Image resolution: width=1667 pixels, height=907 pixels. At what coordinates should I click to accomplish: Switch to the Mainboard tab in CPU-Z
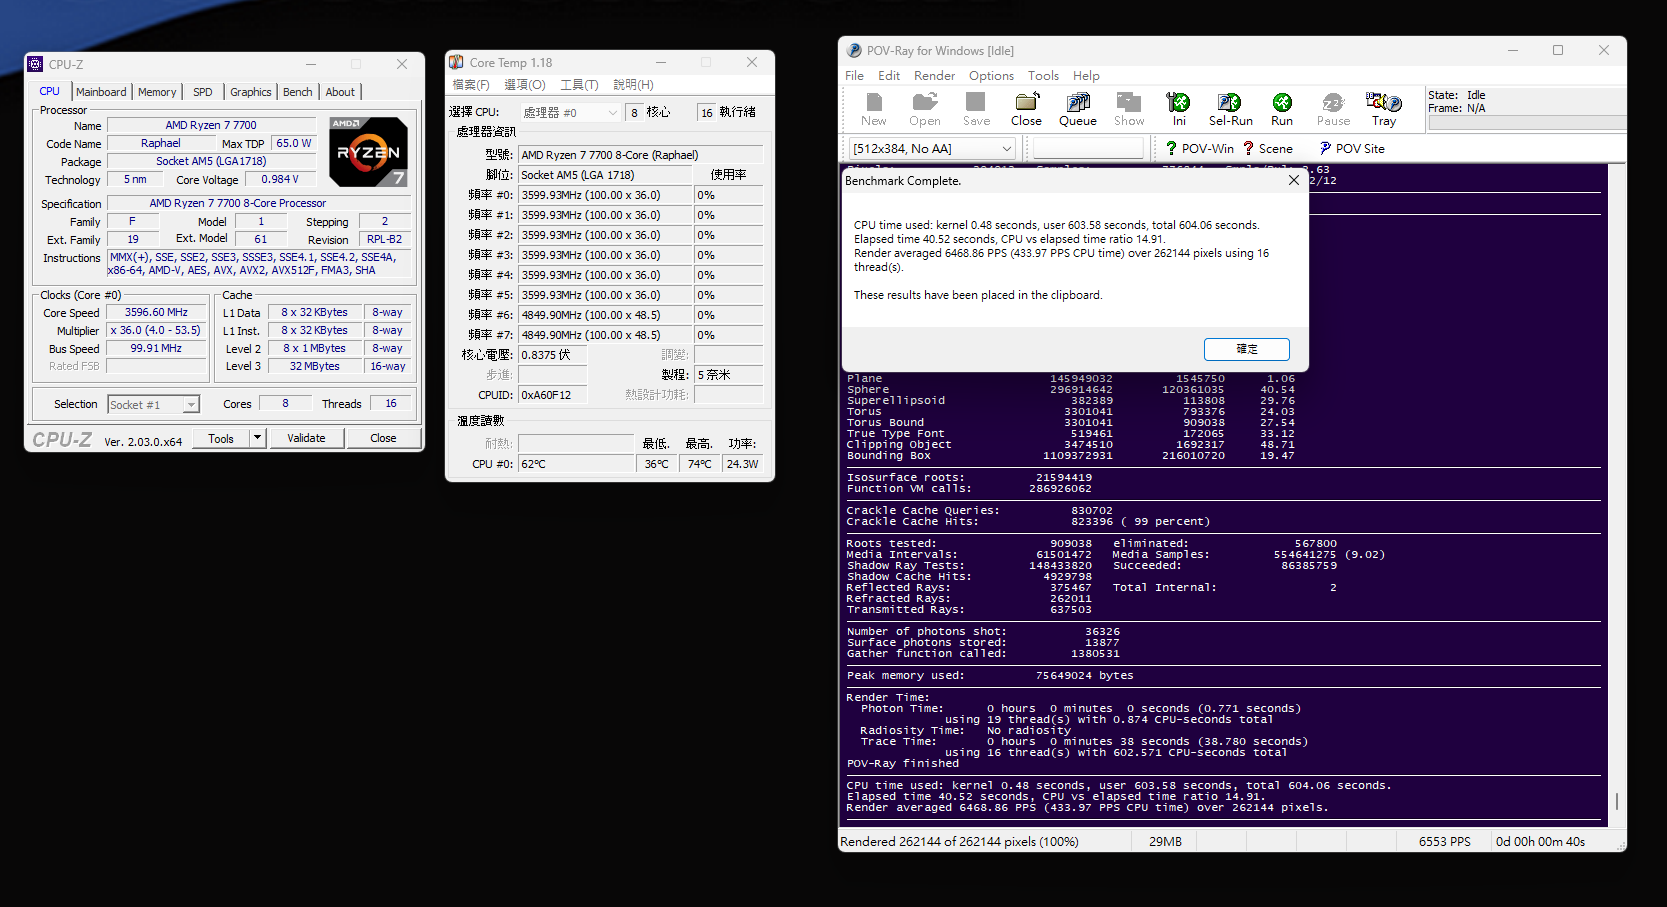coord(101,92)
